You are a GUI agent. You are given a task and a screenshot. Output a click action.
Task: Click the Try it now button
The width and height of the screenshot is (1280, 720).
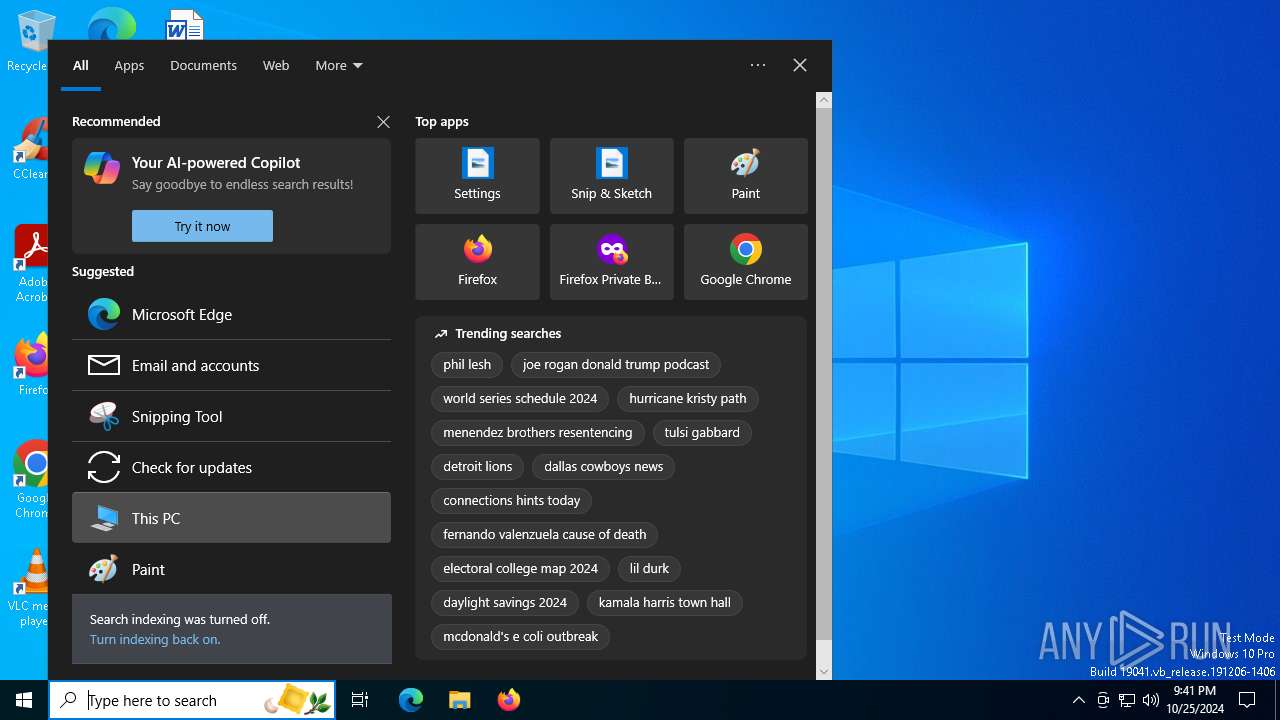pos(202,226)
